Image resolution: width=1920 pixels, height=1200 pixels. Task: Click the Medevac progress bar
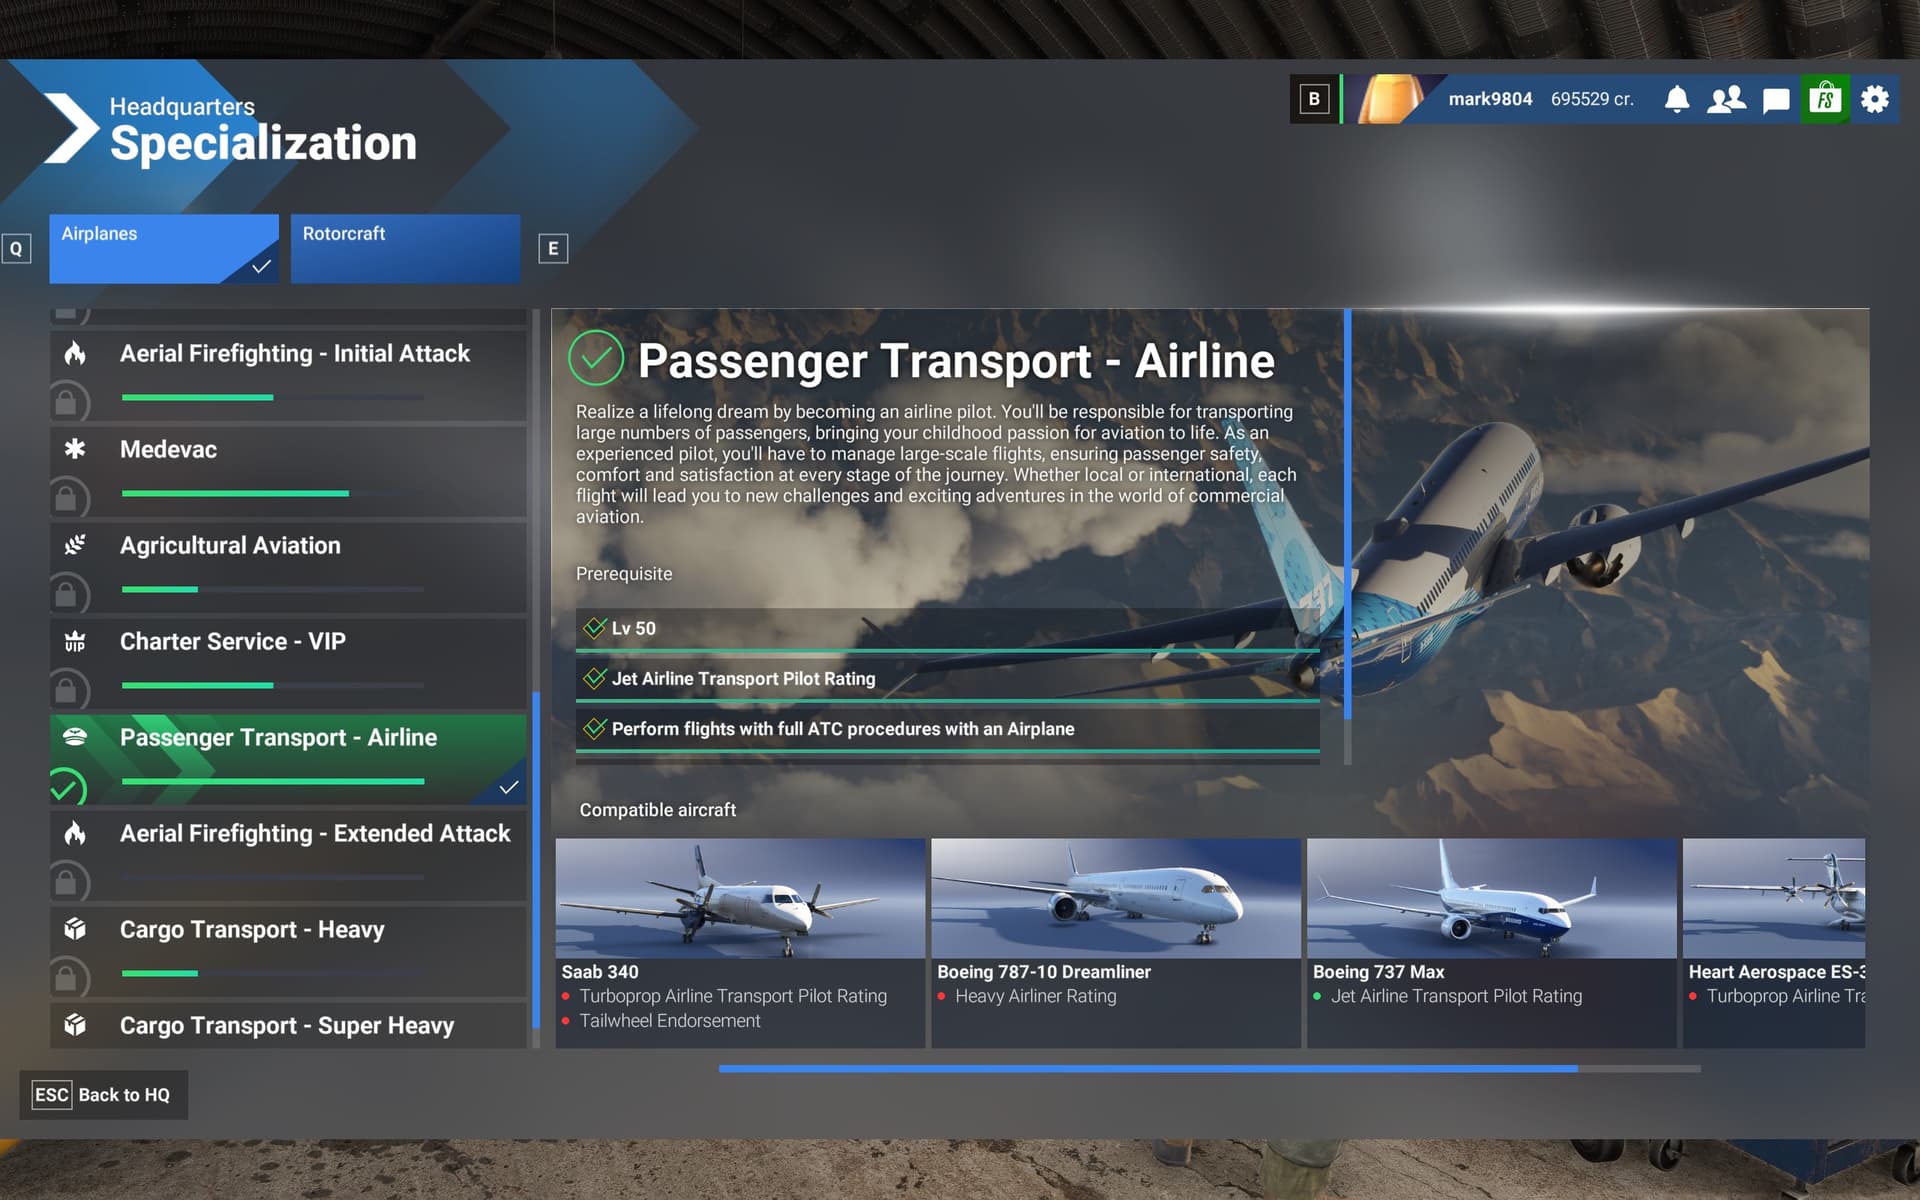pos(273,493)
